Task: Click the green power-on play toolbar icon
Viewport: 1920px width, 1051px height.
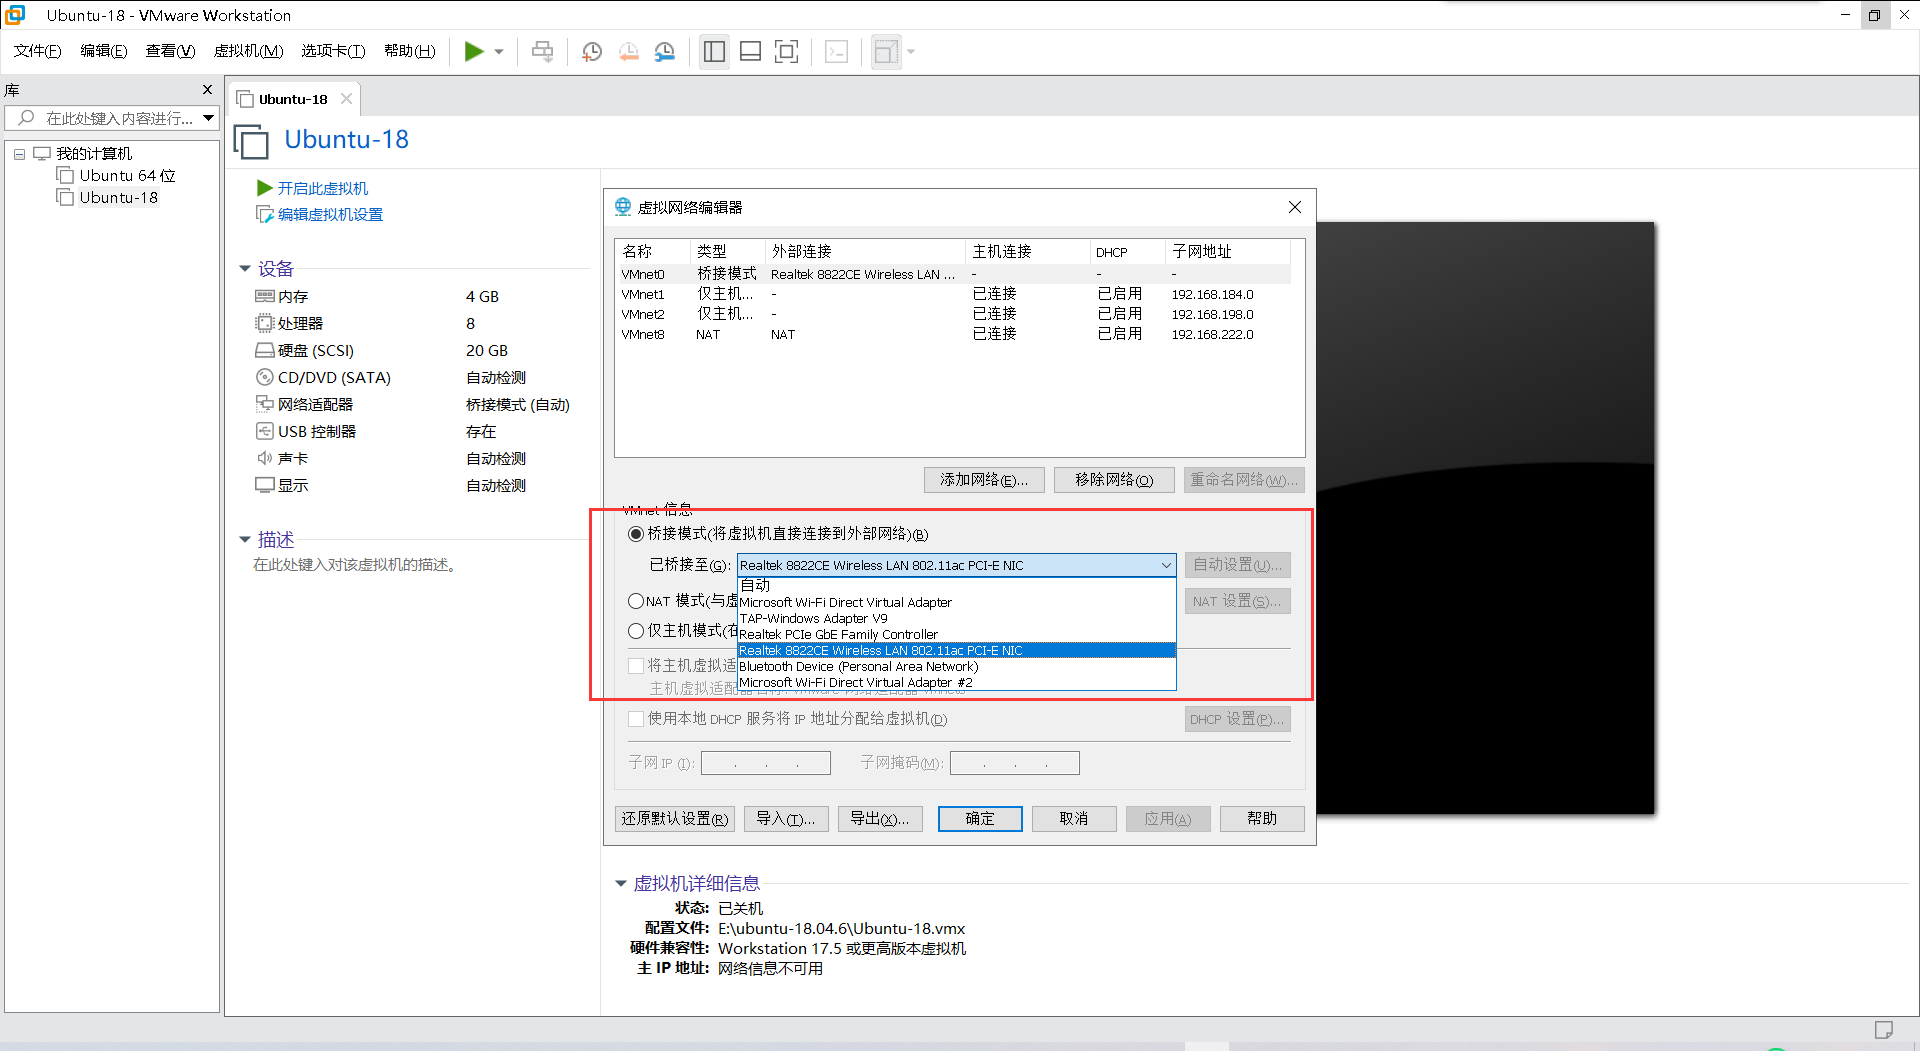Action: pos(474,51)
